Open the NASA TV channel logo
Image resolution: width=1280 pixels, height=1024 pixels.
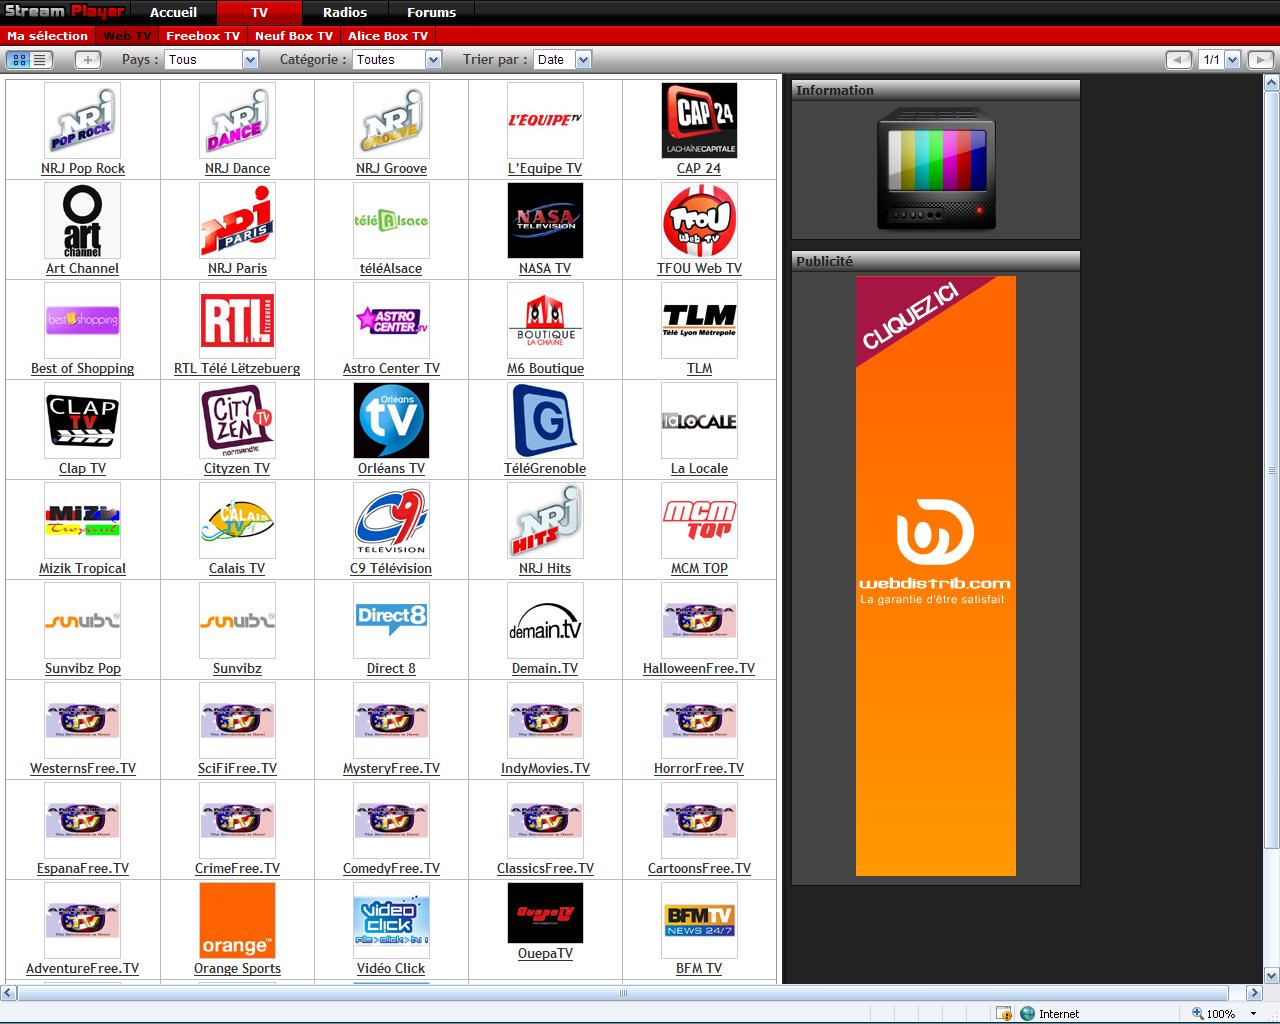pos(545,221)
